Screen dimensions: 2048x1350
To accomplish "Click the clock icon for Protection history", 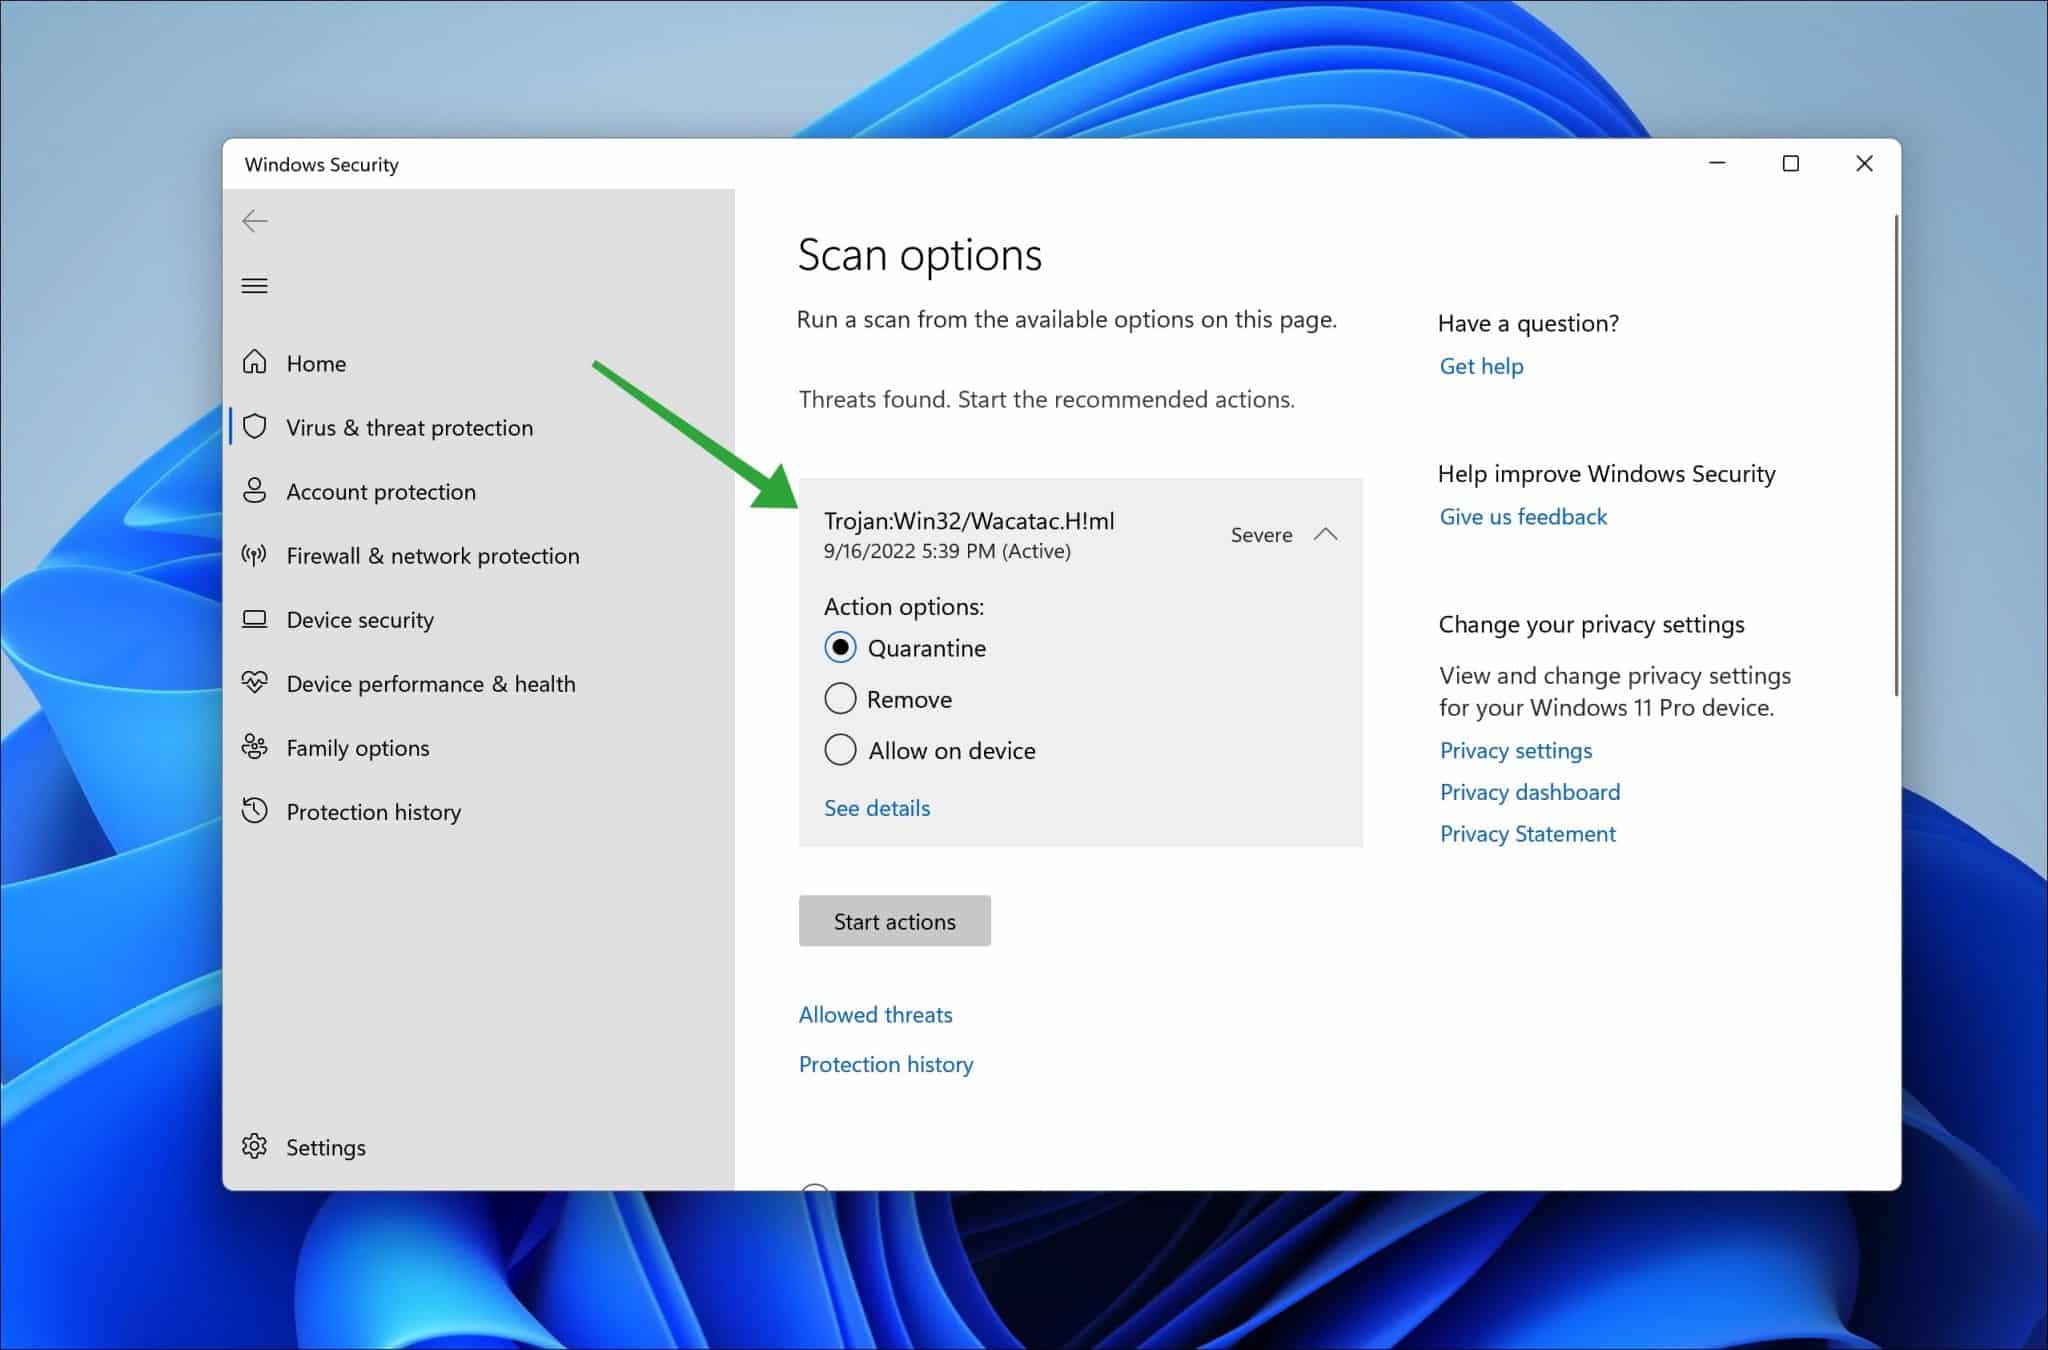I will tap(255, 811).
